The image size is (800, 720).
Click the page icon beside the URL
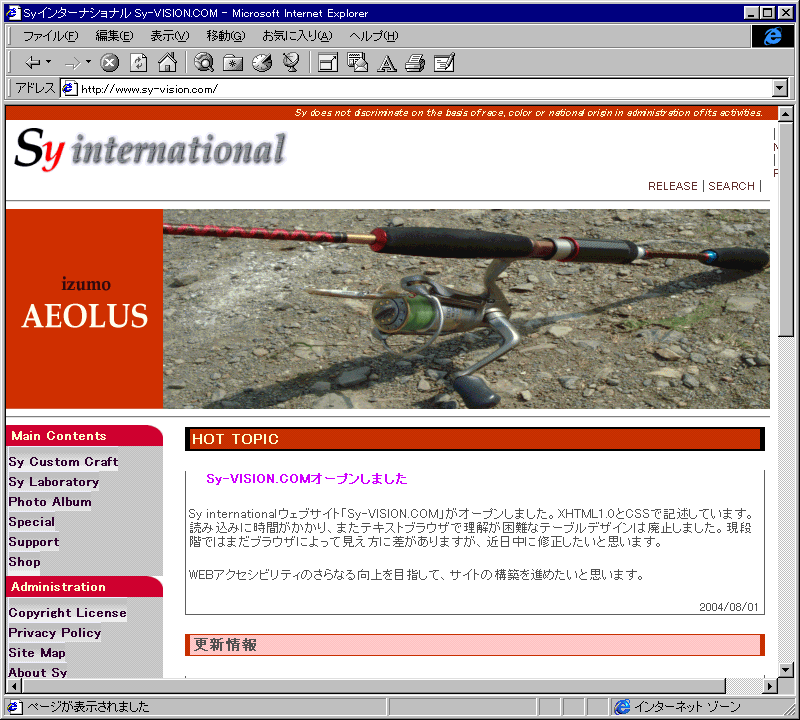coord(69,89)
